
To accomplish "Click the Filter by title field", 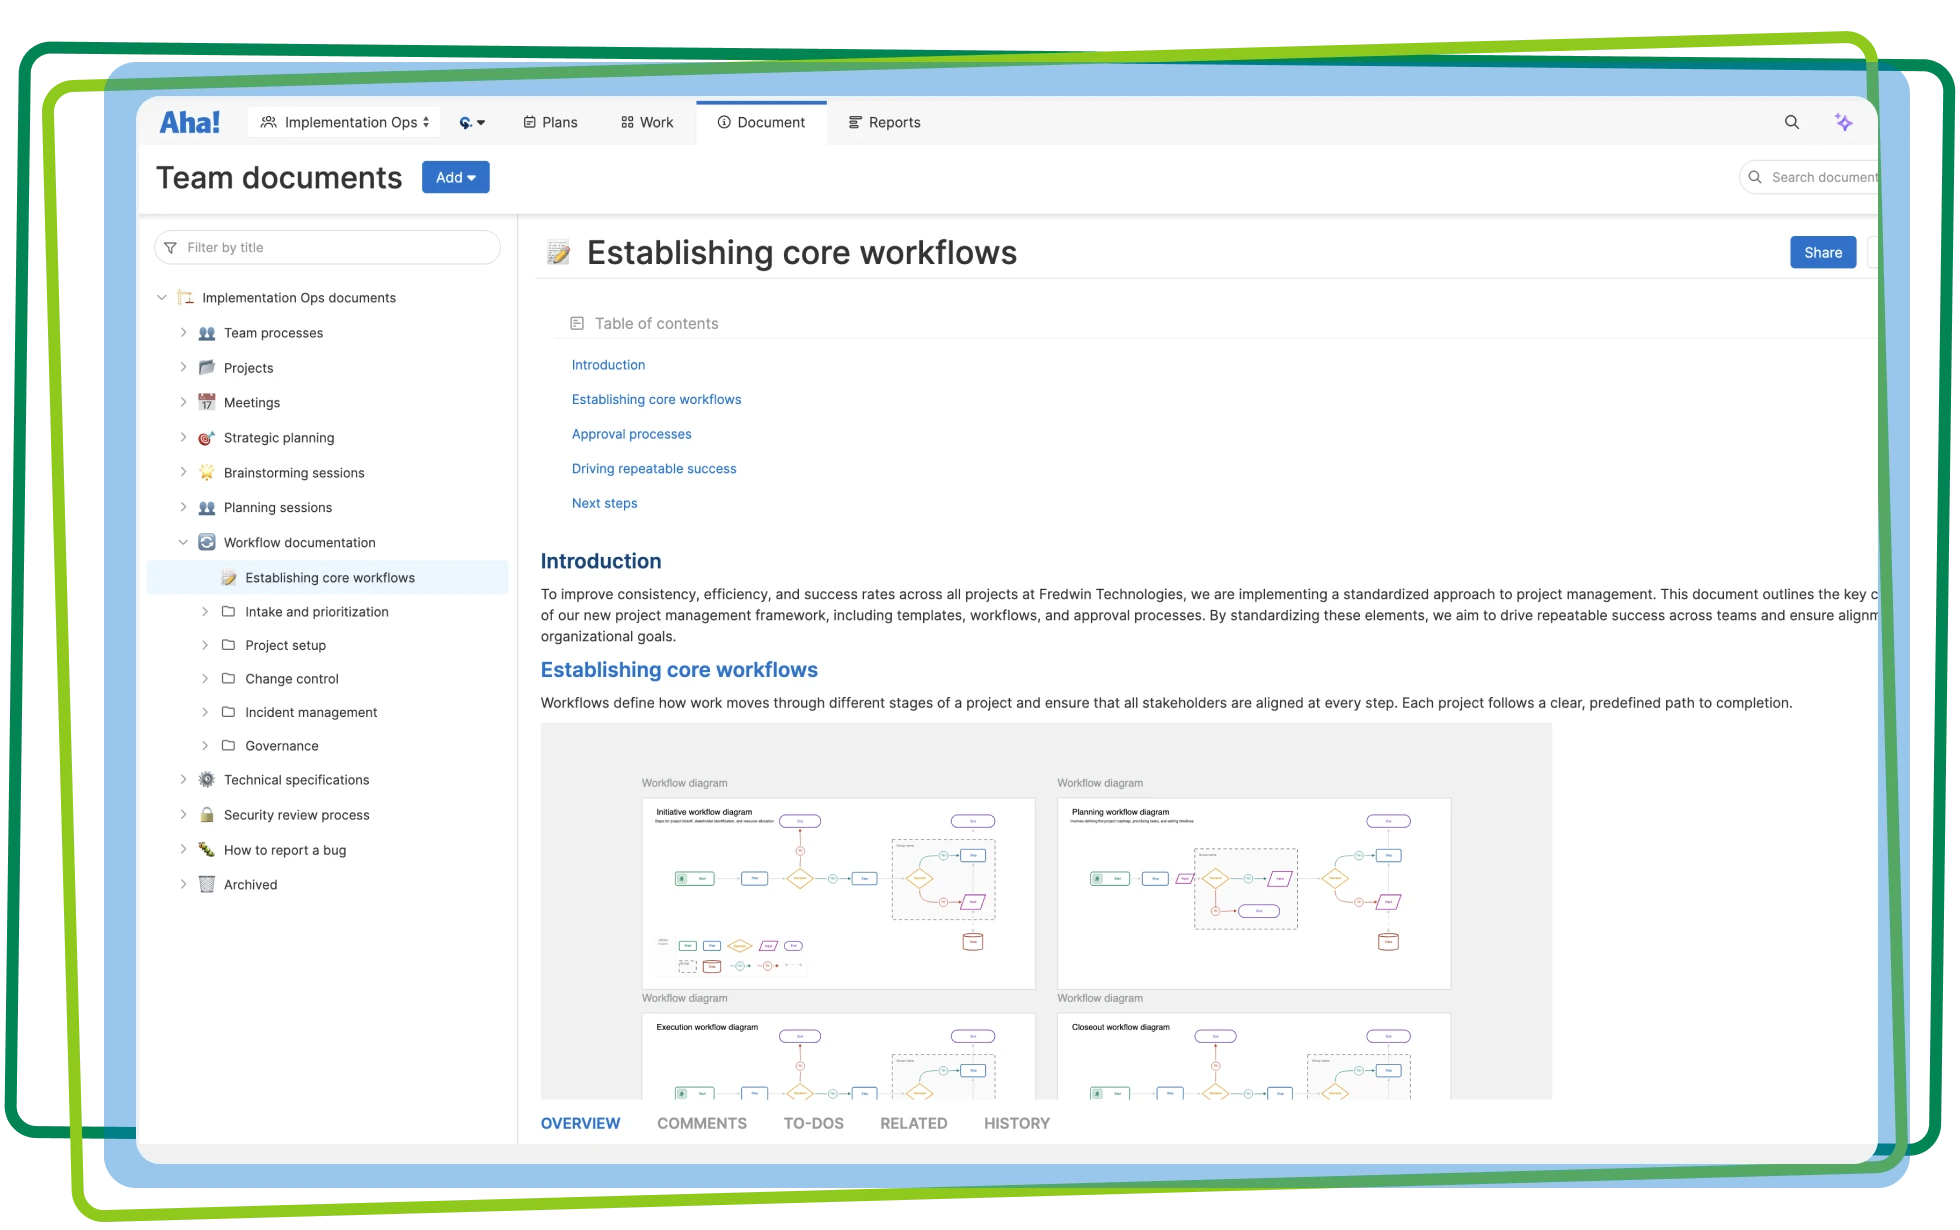I will [328, 248].
